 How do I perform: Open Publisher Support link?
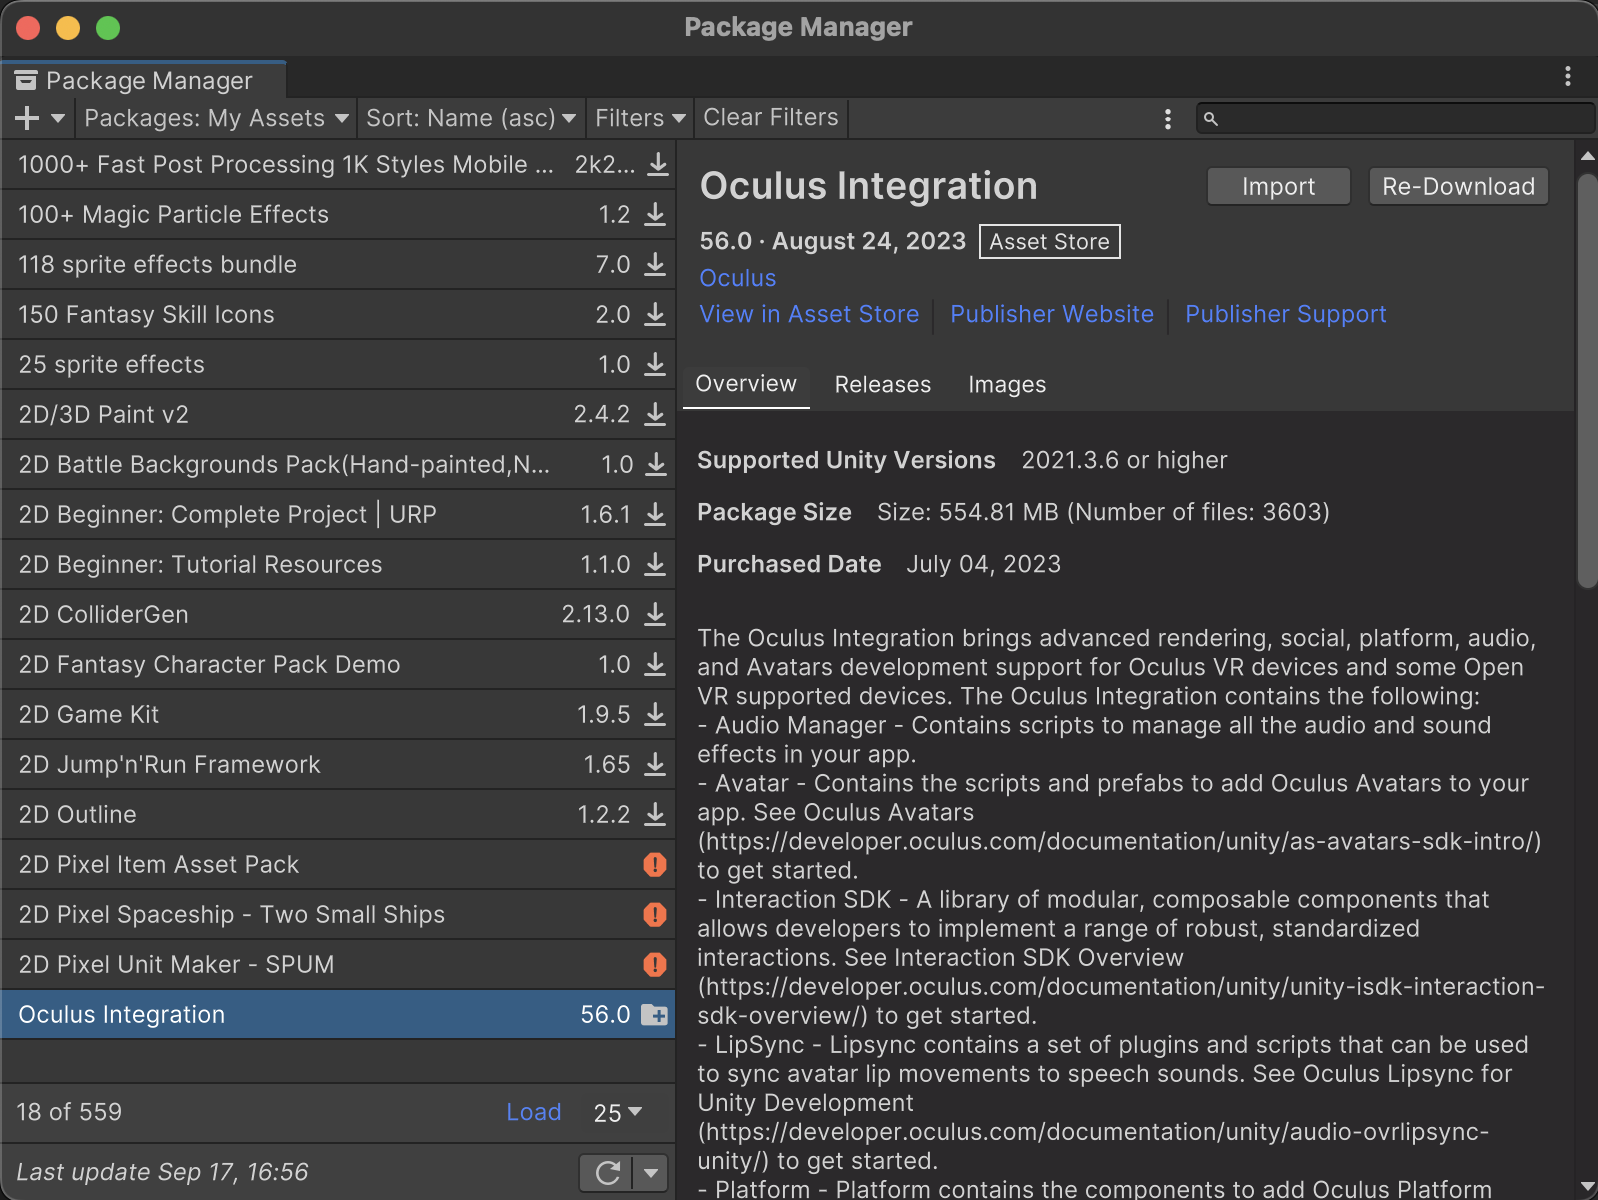click(1286, 314)
